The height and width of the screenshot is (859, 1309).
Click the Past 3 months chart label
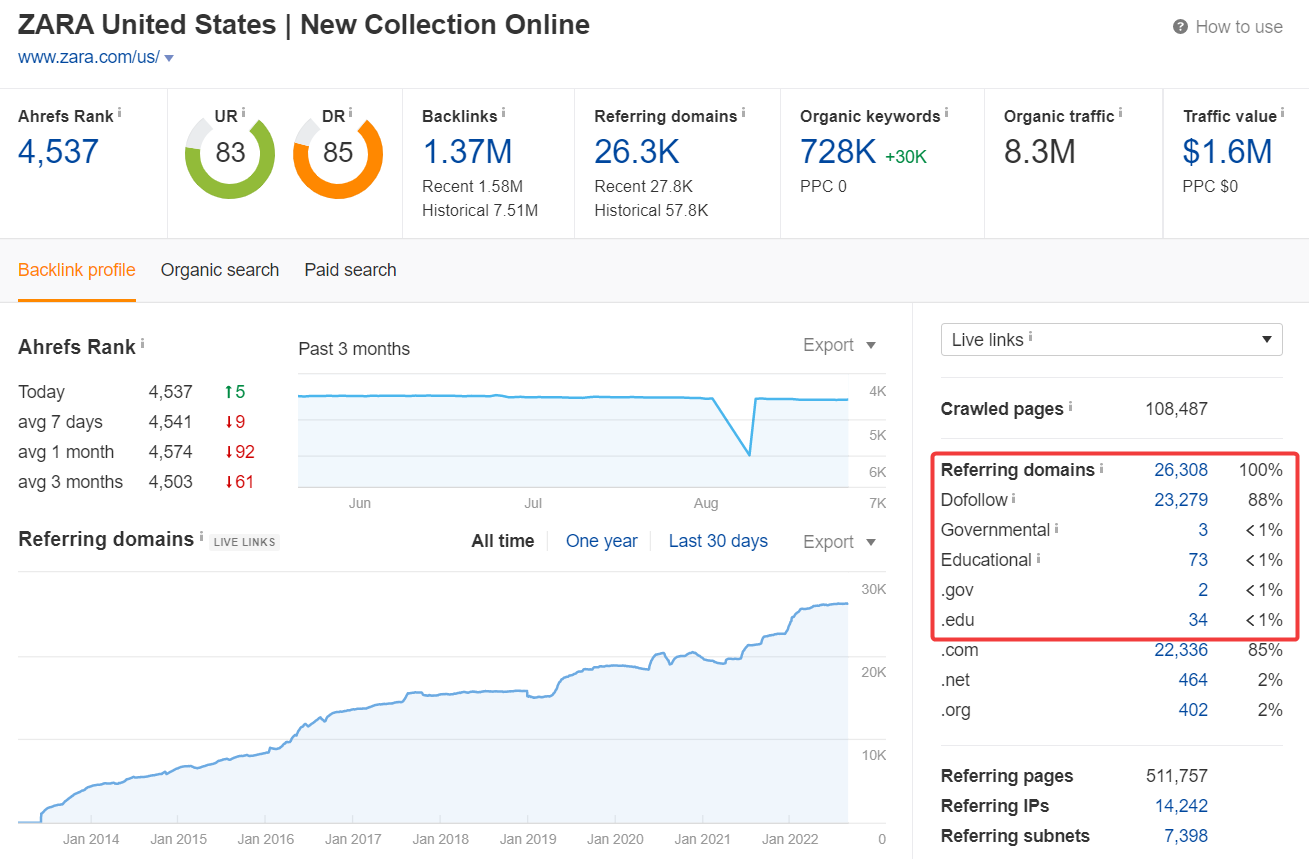354,349
